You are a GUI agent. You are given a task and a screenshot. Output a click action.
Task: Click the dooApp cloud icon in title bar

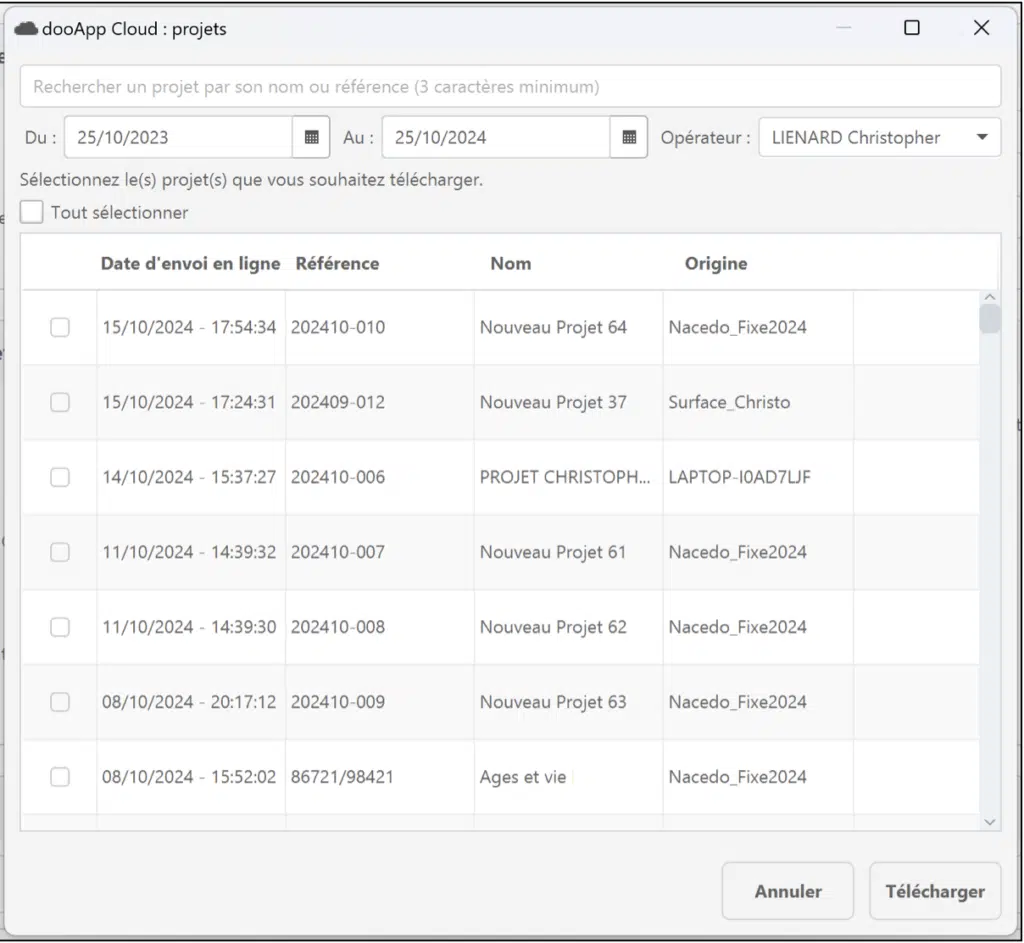click(x=26, y=29)
